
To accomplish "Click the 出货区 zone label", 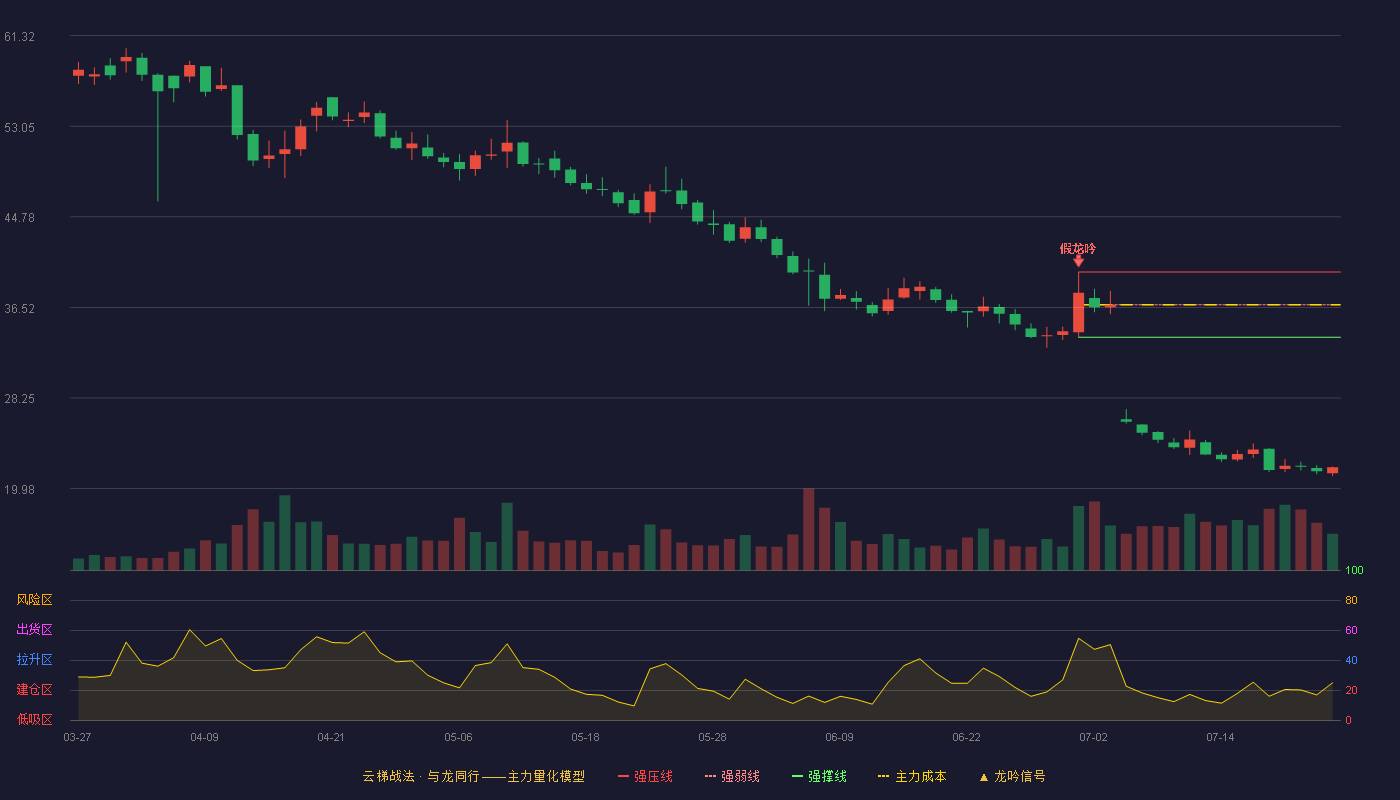I will (x=34, y=630).
